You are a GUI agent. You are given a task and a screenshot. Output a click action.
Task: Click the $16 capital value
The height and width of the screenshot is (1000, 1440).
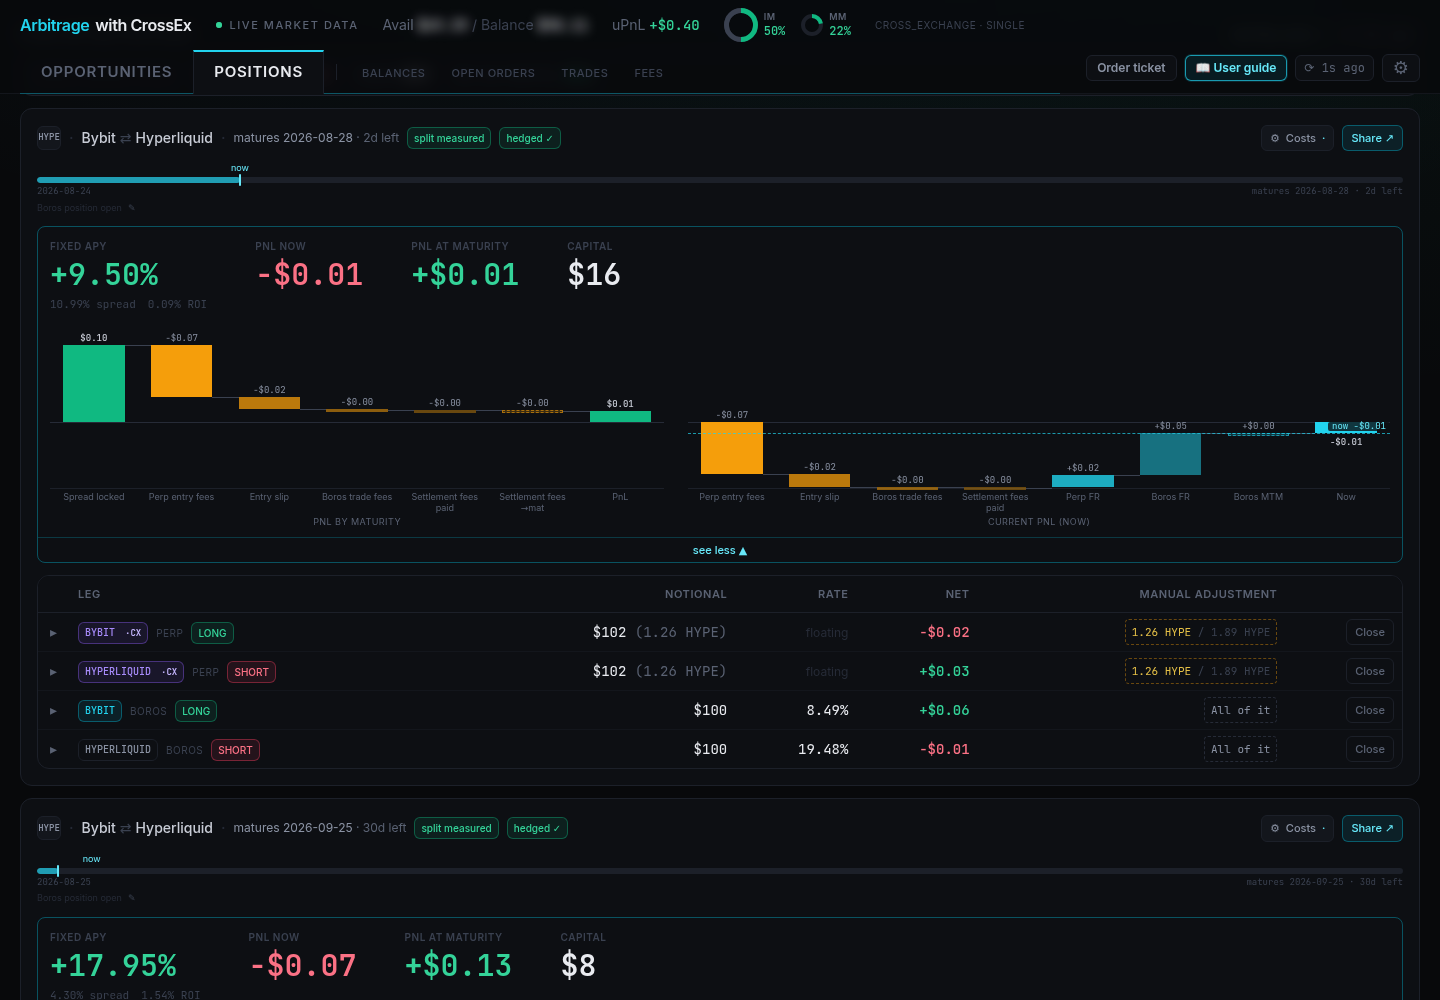[x=594, y=274]
